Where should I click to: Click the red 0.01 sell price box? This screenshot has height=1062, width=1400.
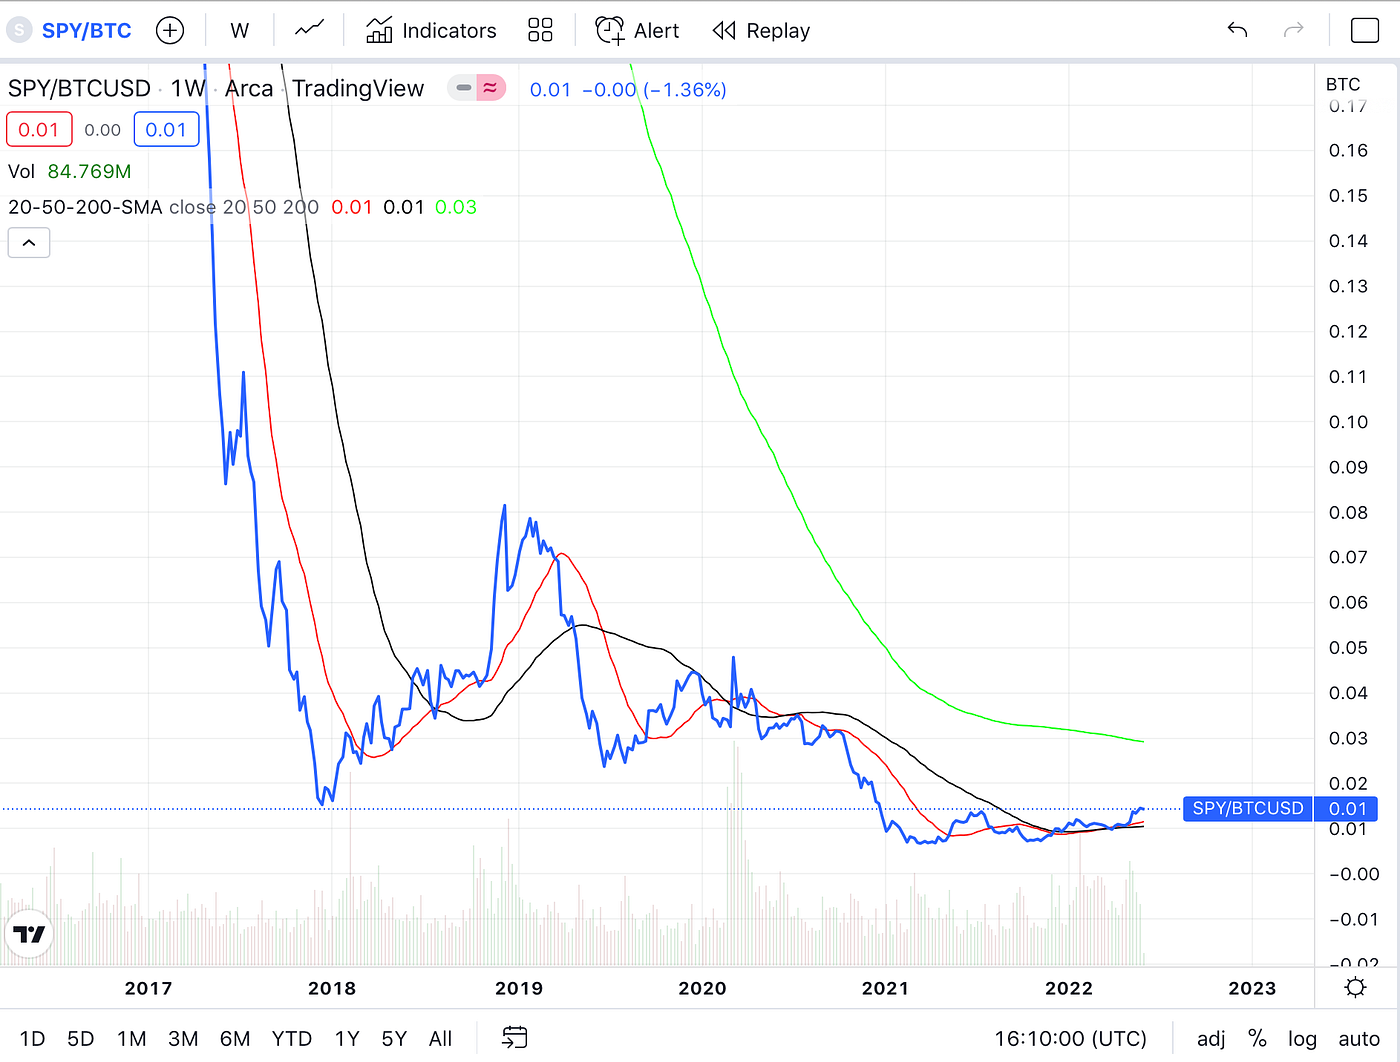(x=39, y=129)
